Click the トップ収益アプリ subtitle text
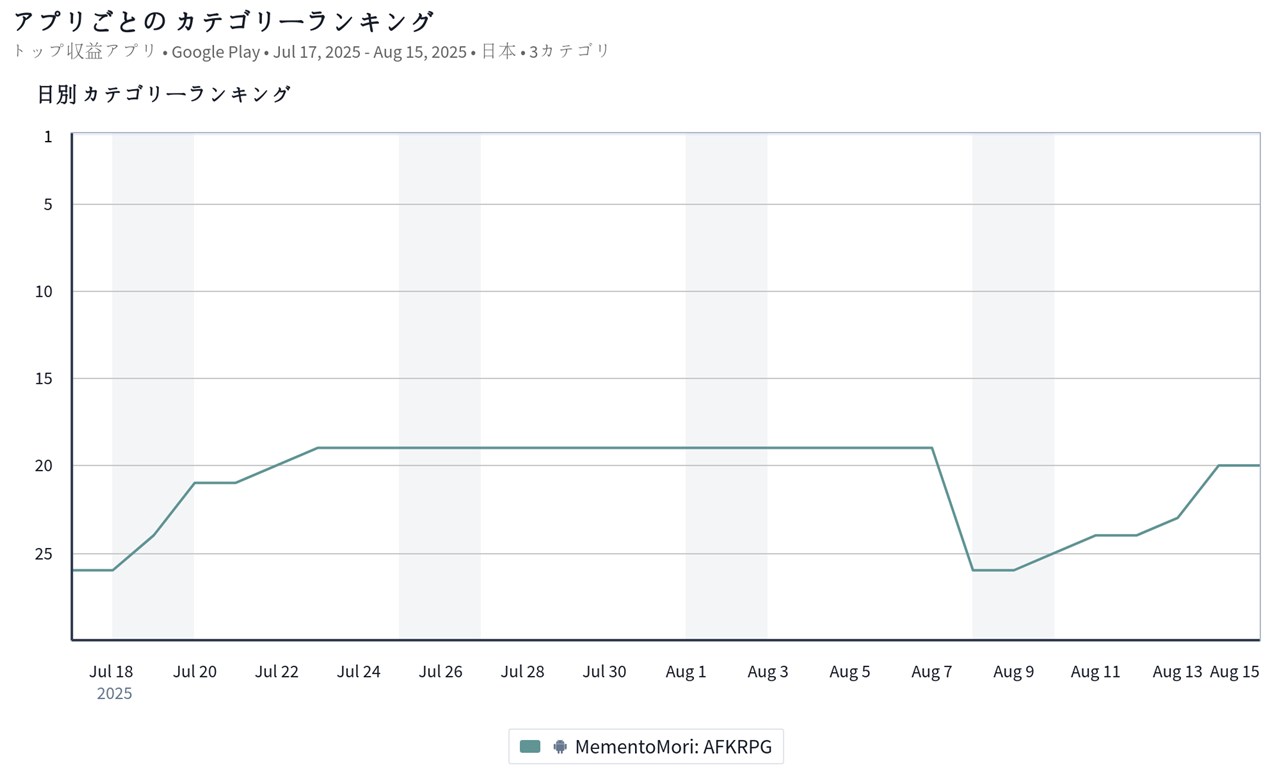 pos(84,52)
